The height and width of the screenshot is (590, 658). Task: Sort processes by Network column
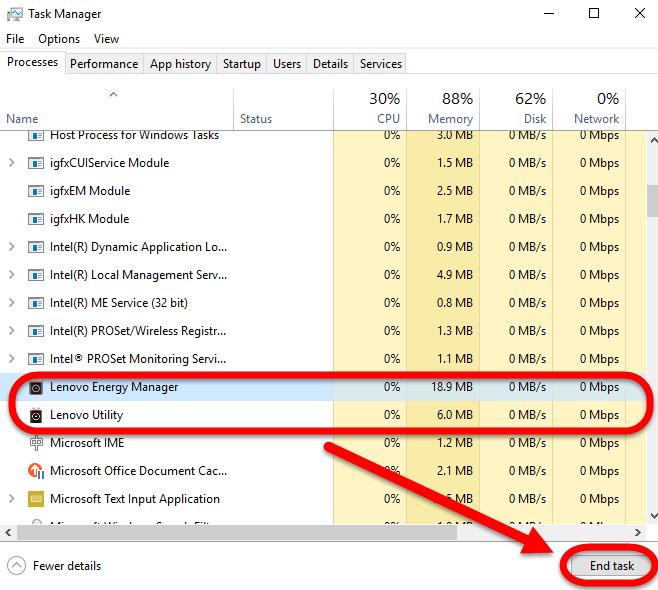click(x=589, y=109)
